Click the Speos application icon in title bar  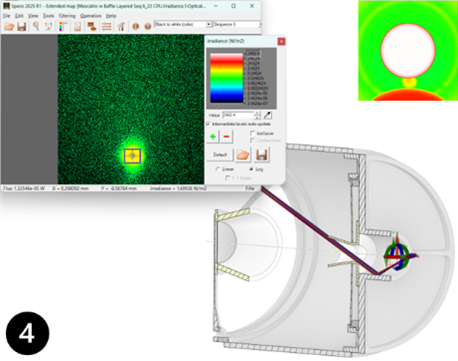click(6, 6)
